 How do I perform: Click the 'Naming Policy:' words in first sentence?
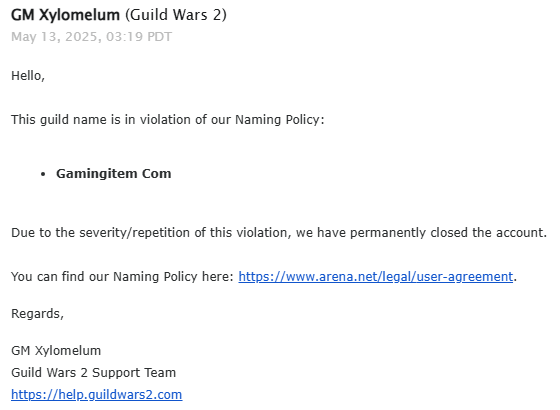click(280, 120)
